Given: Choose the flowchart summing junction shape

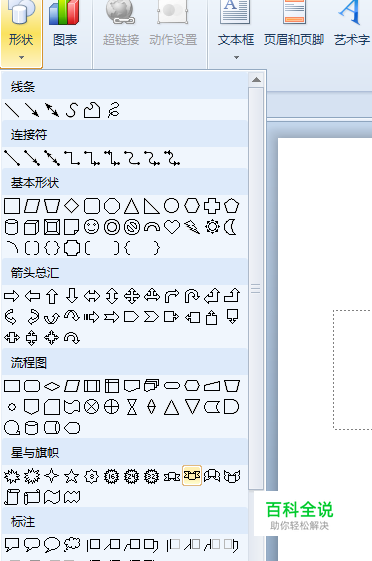Looking at the screenshot, I should click(x=92, y=407).
